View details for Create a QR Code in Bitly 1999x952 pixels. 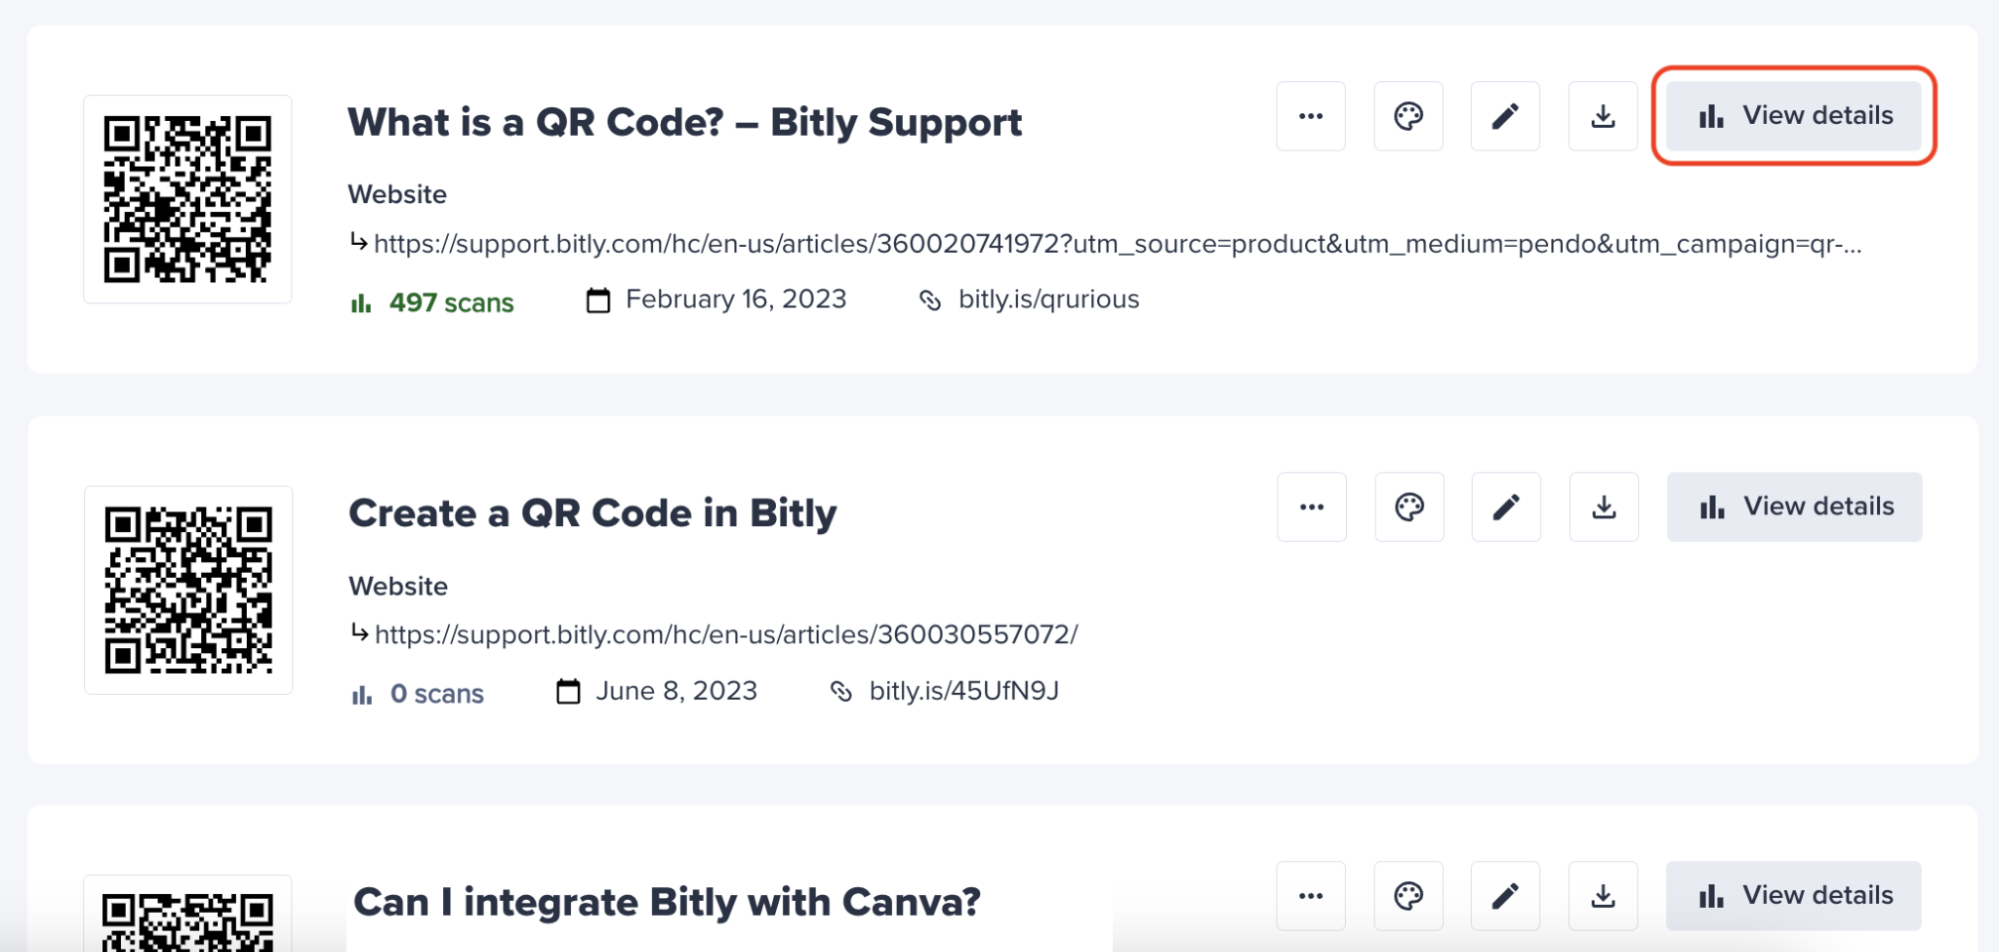(x=1795, y=507)
